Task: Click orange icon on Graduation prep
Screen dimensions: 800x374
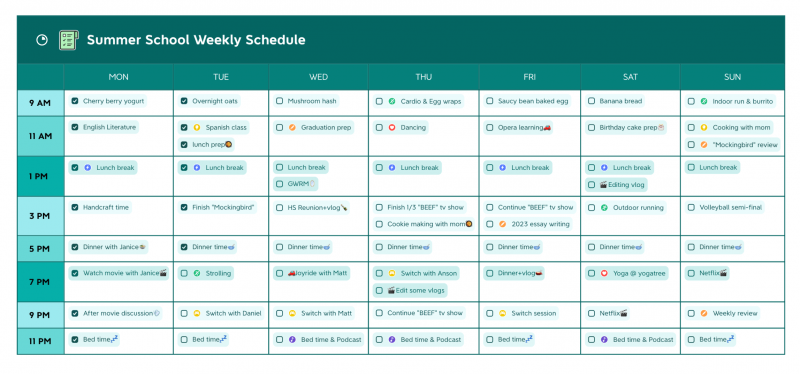Action: (x=292, y=128)
